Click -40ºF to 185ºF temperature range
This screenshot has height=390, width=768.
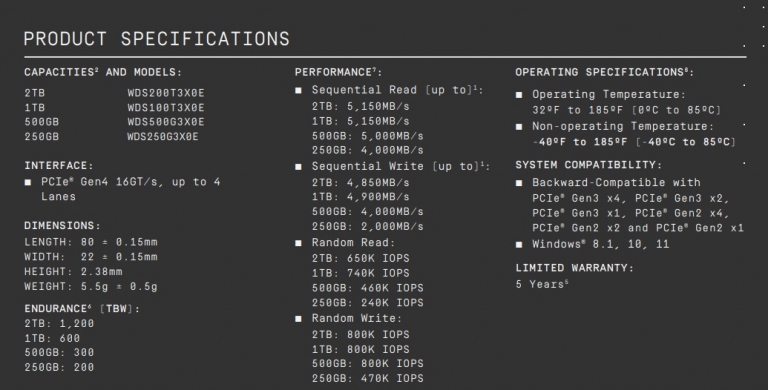(x=634, y=142)
